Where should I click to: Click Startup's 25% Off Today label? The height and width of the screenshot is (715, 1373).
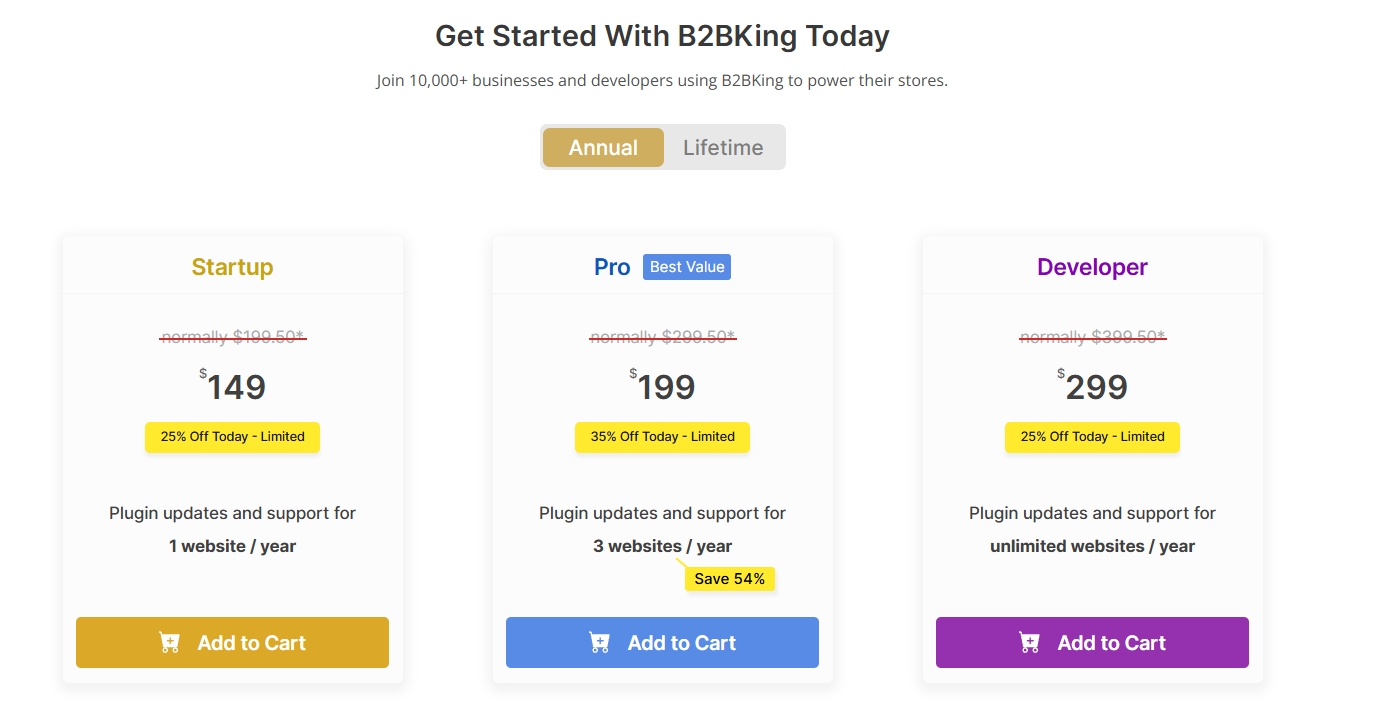(232, 437)
